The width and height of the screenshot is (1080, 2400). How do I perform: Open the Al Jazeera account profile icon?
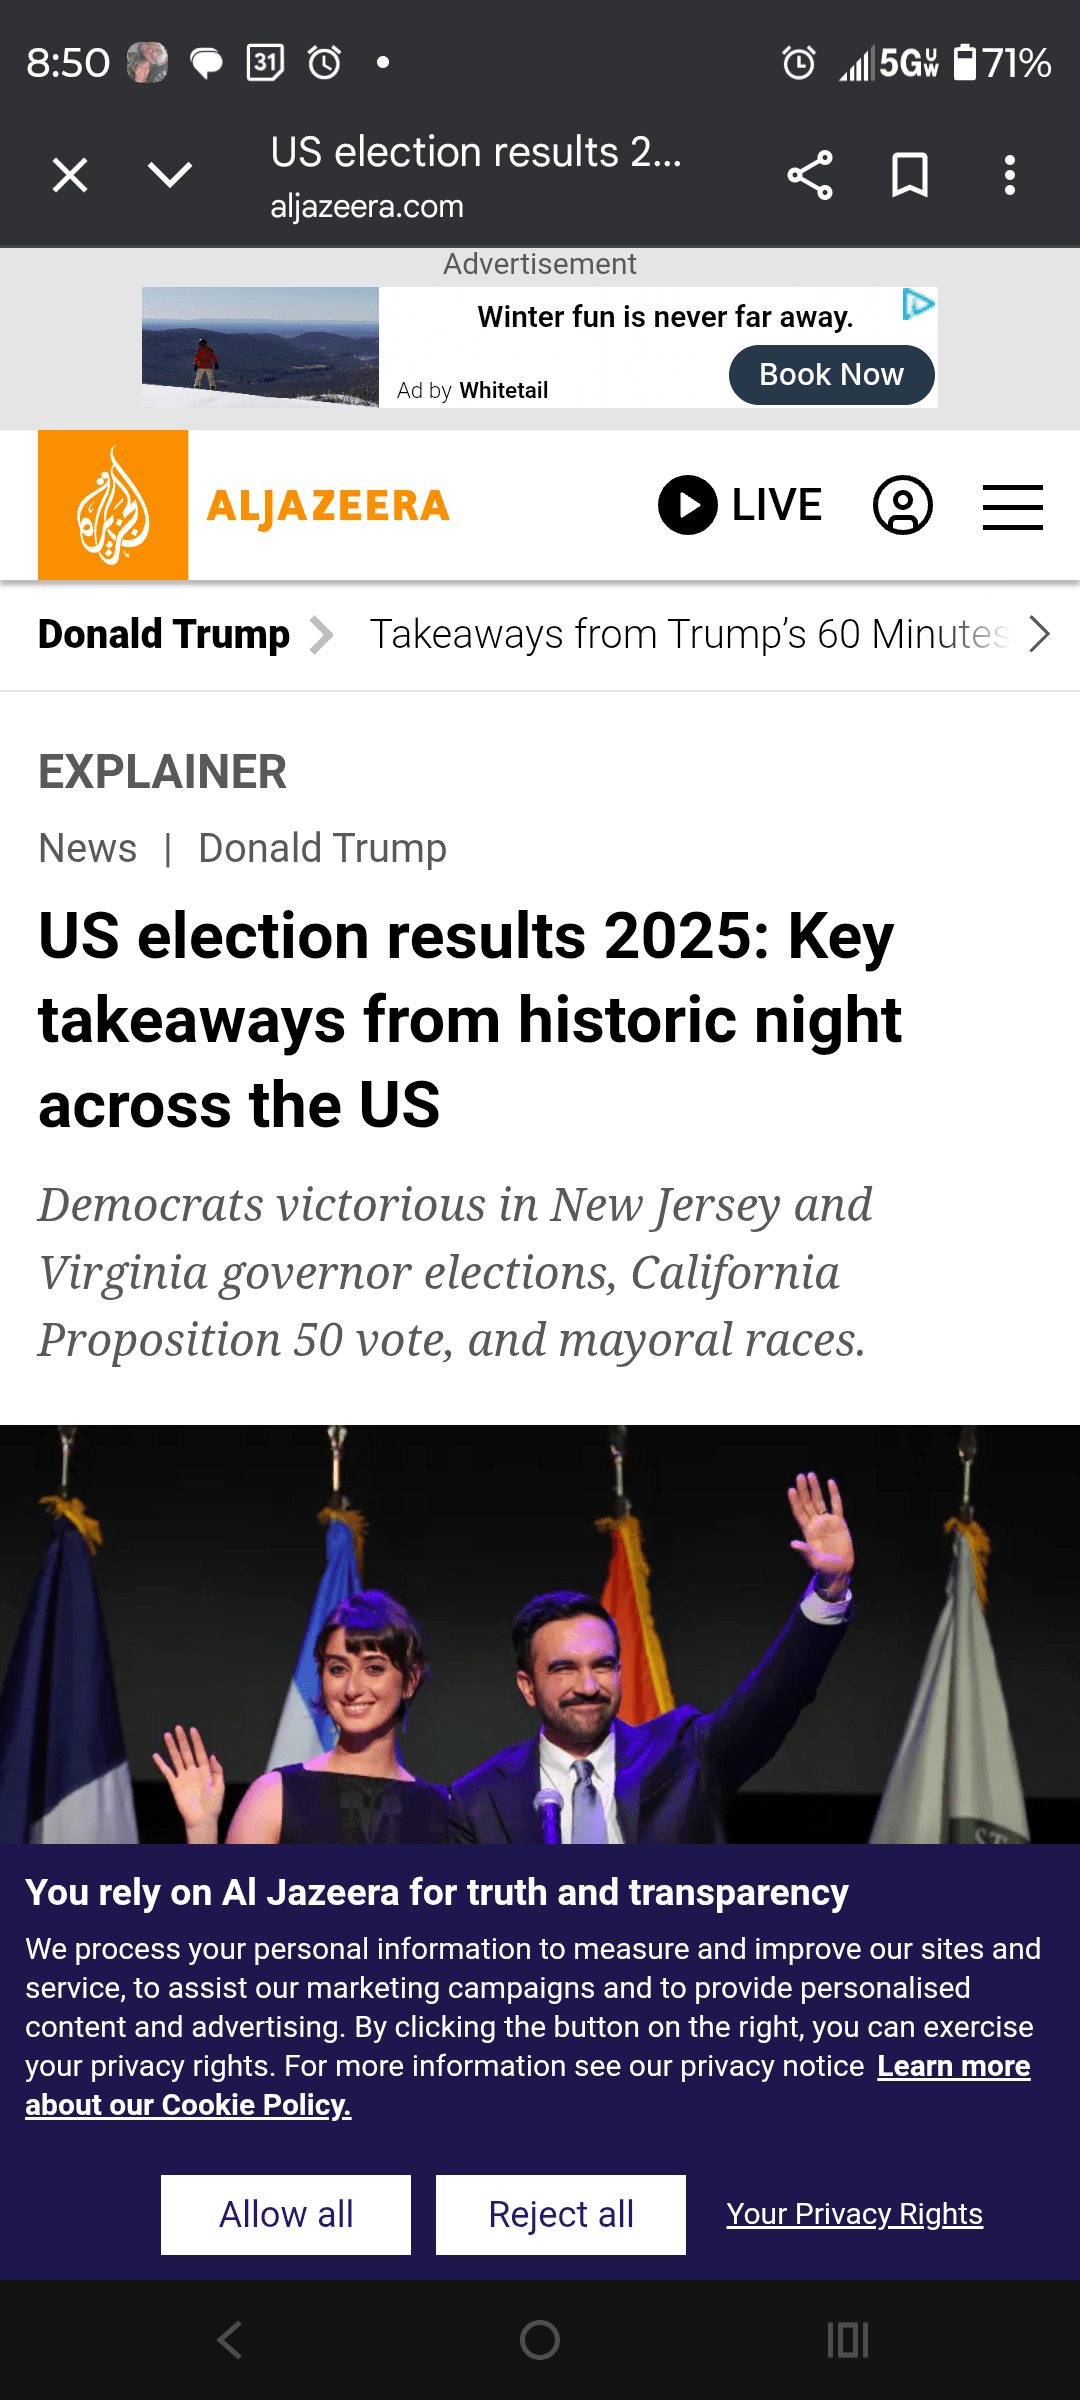click(x=902, y=506)
